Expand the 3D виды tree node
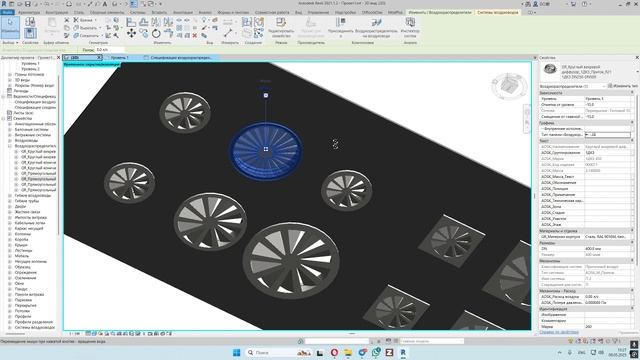The image size is (640, 360). (10, 80)
